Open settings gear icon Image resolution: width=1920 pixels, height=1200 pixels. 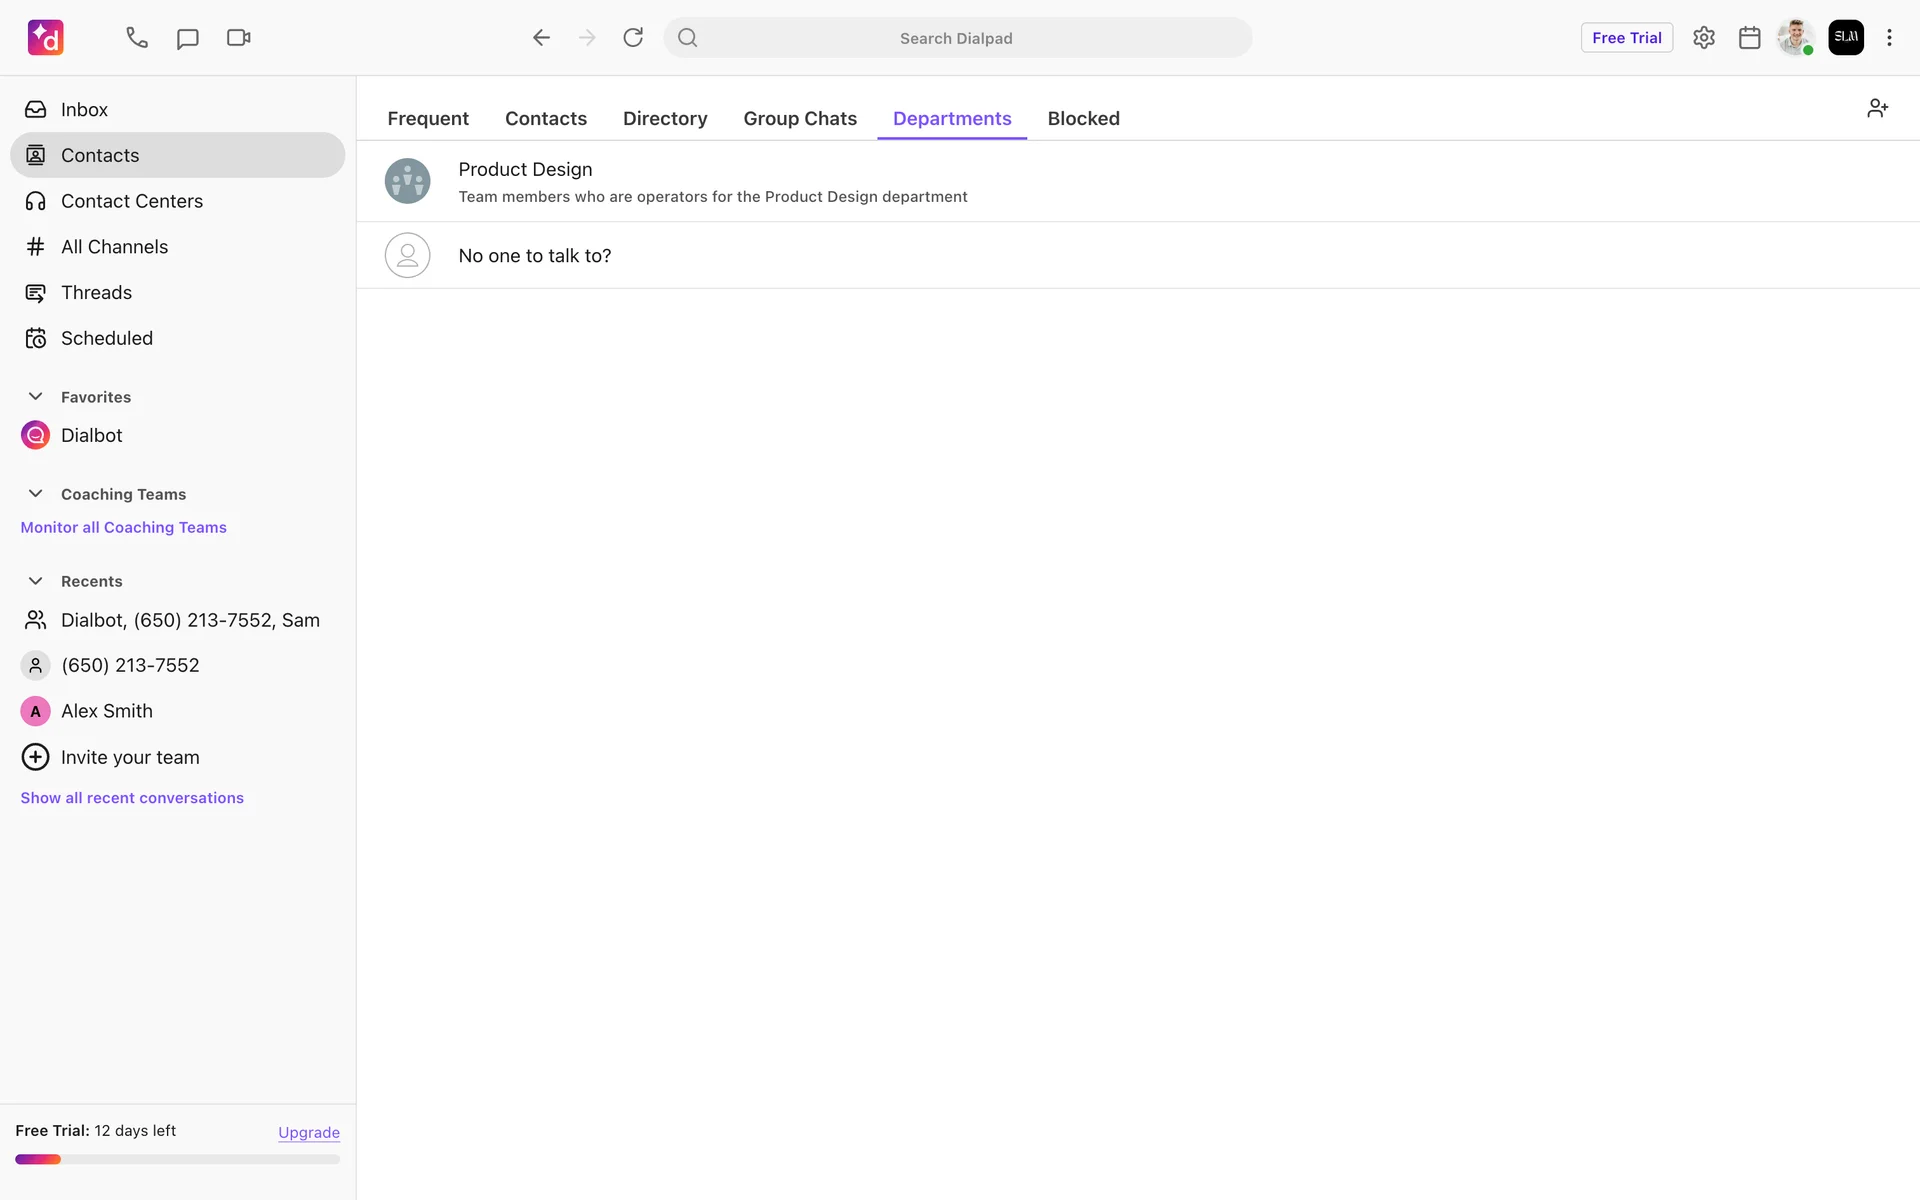[x=1704, y=38]
